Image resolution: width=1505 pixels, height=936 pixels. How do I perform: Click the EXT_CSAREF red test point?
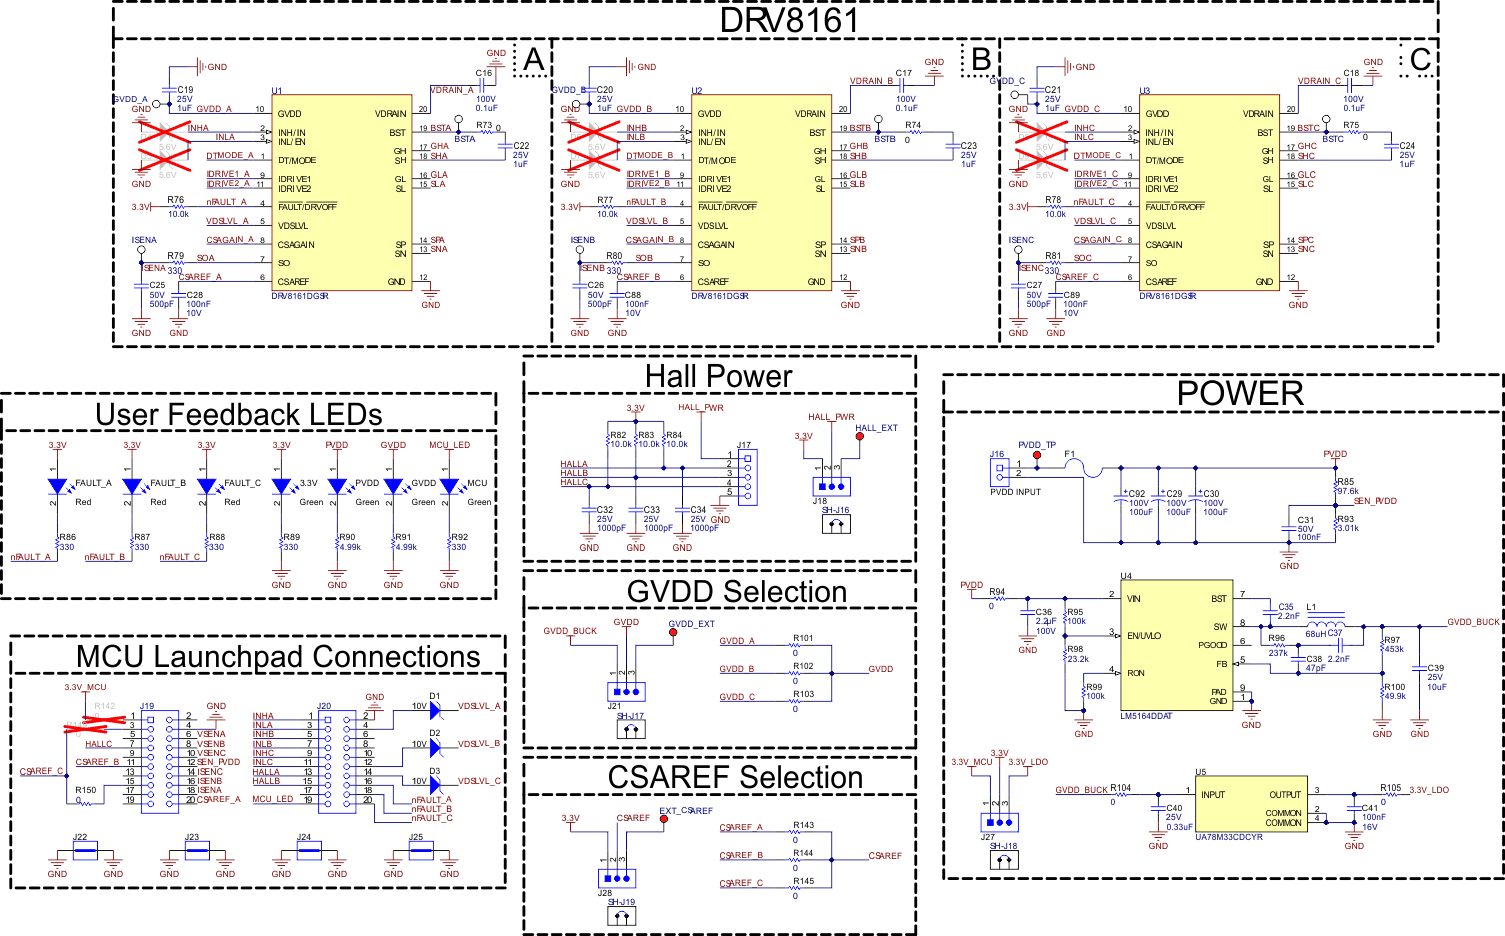(x=663, y=820)
